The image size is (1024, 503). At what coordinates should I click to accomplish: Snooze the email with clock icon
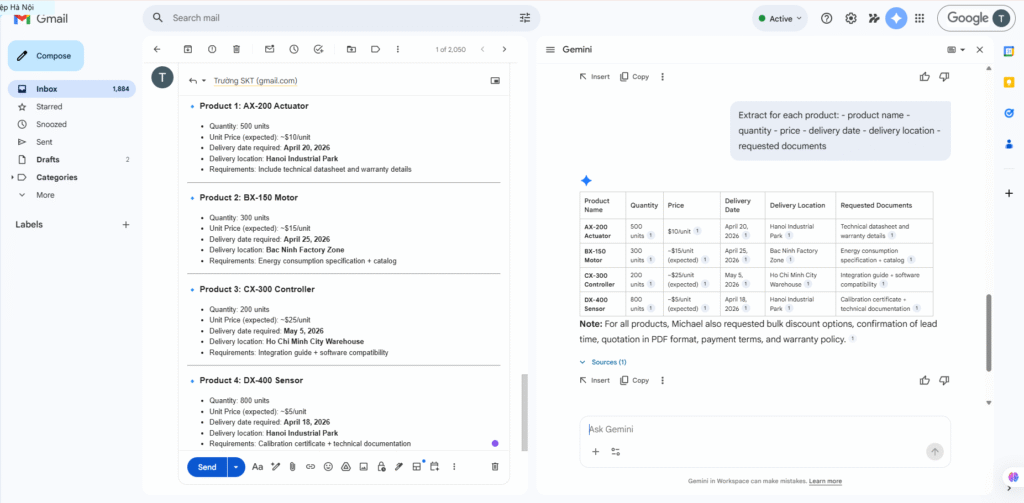point(293,49)
